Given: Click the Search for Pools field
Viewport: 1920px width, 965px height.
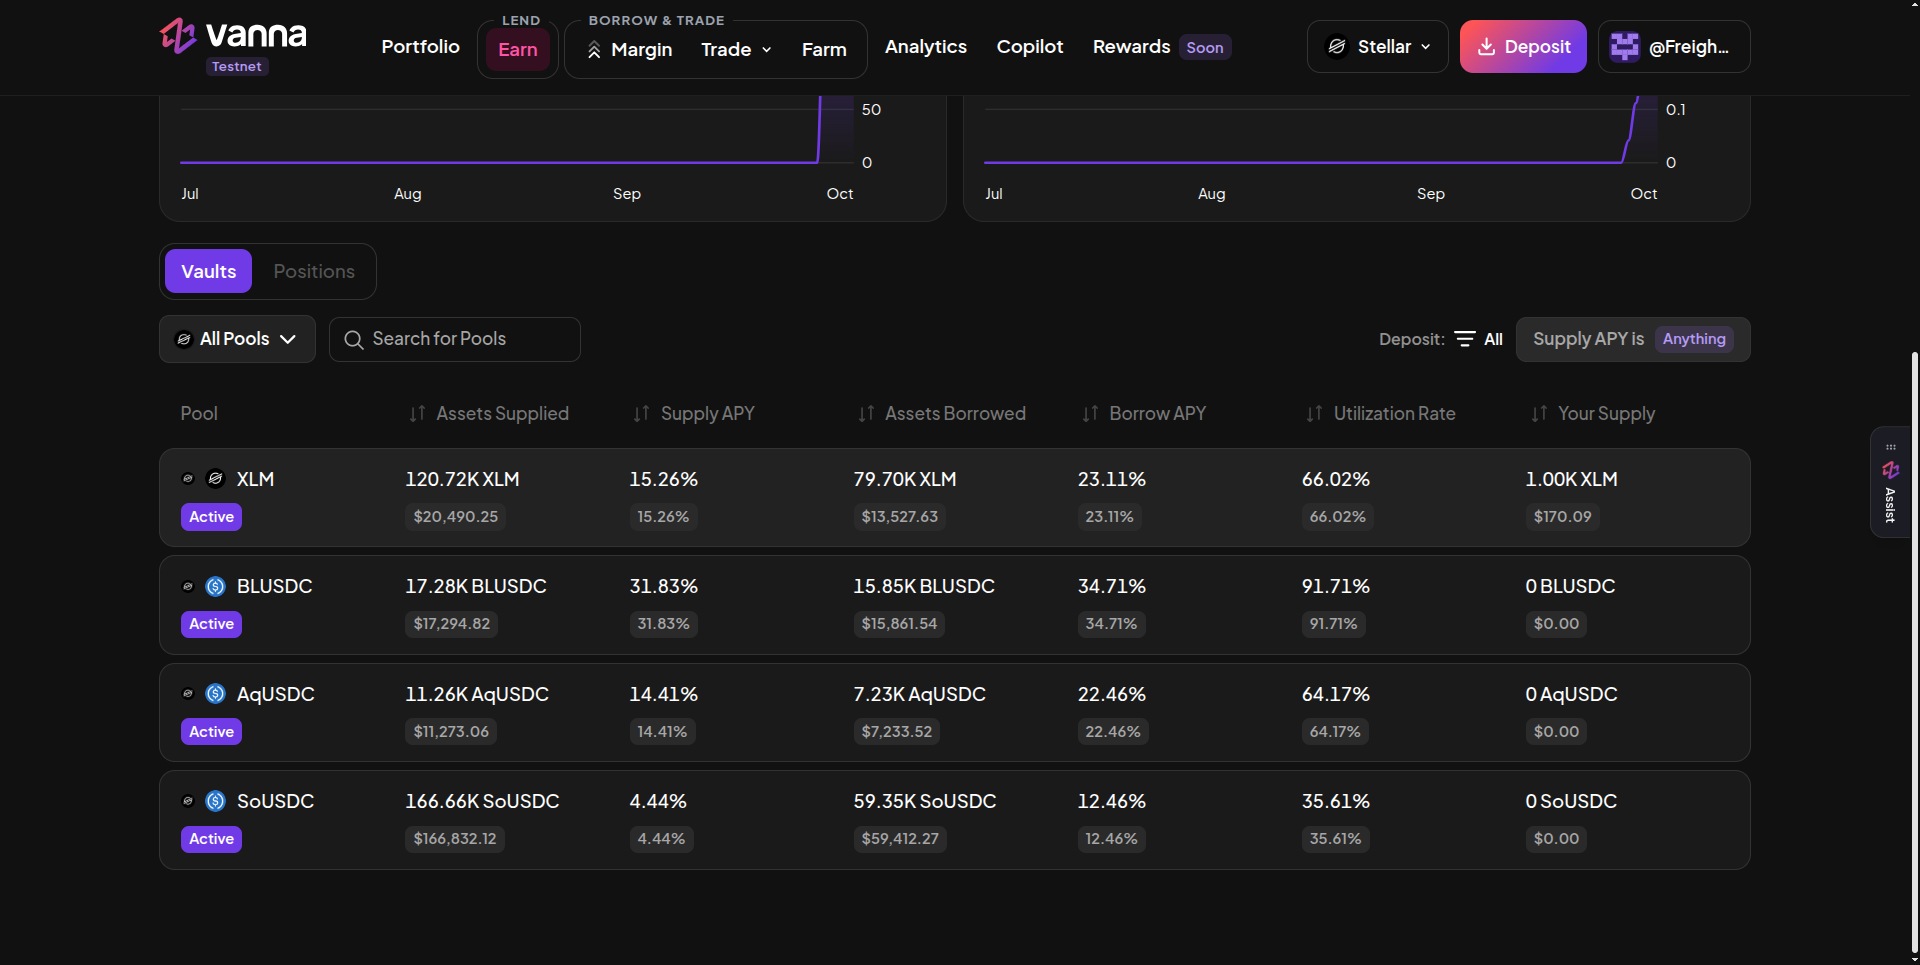Looking at the screenshot, I should click(x=455, y=339).
